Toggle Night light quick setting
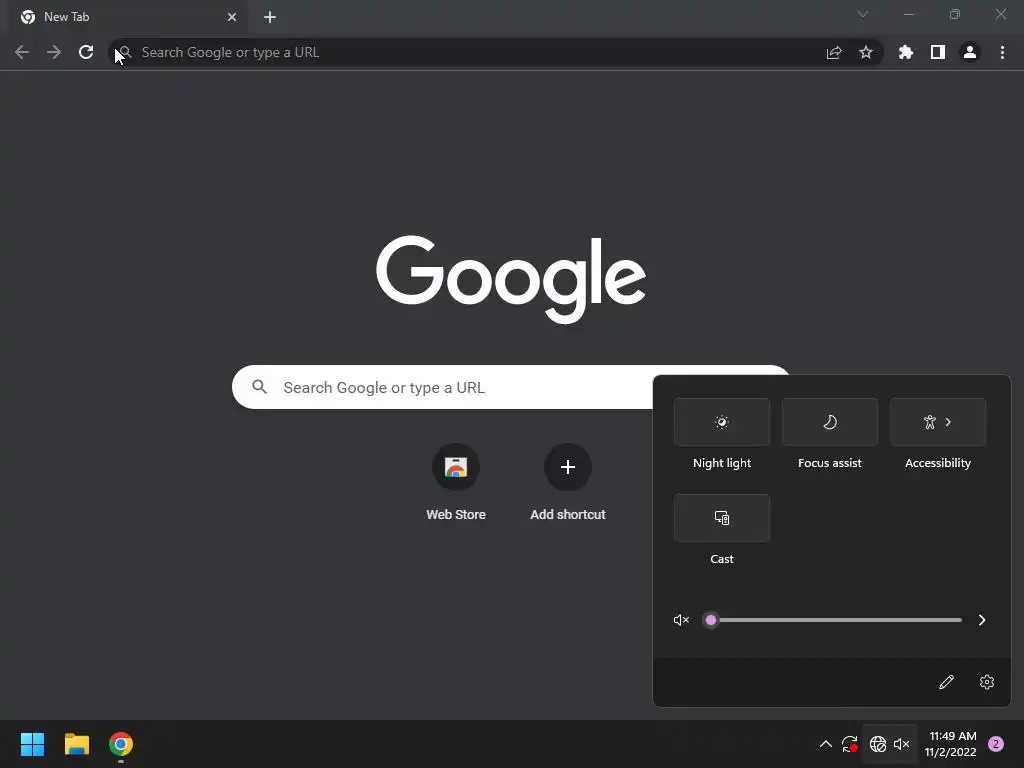 click(722, 422)
